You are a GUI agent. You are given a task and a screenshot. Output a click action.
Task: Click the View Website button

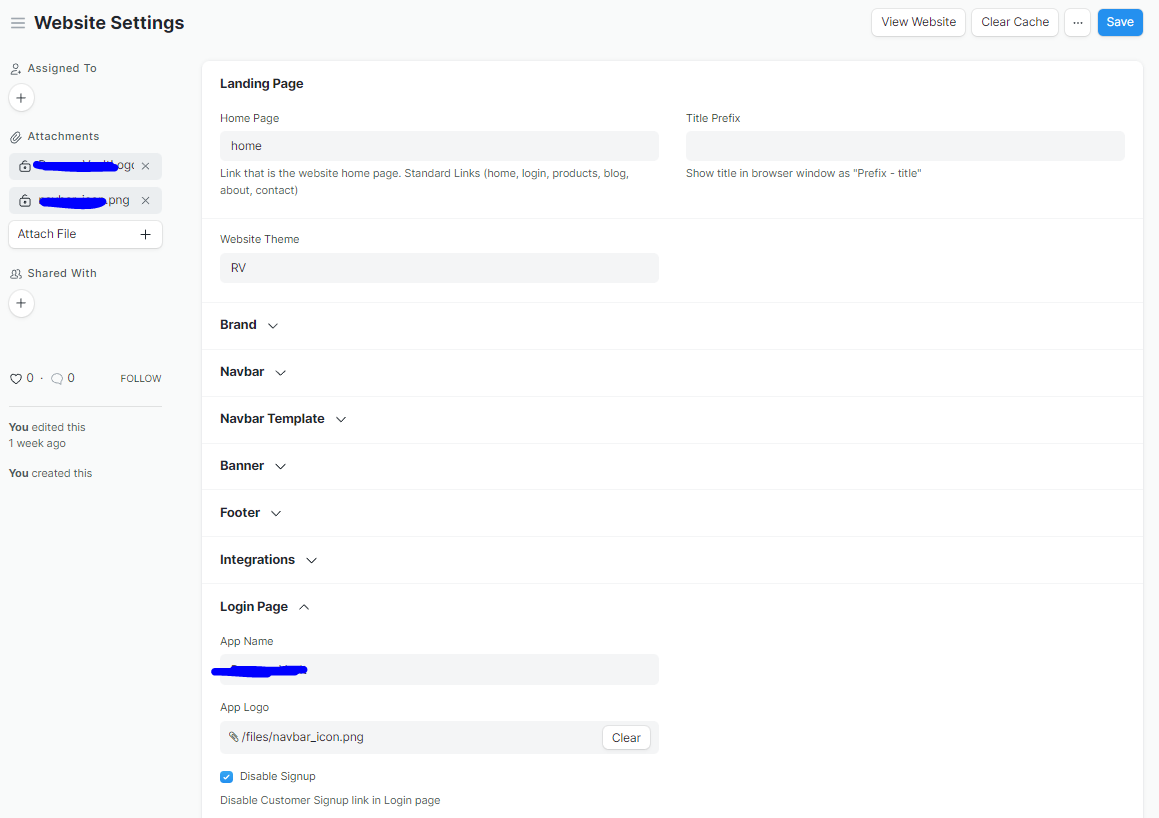coord(918,22)
